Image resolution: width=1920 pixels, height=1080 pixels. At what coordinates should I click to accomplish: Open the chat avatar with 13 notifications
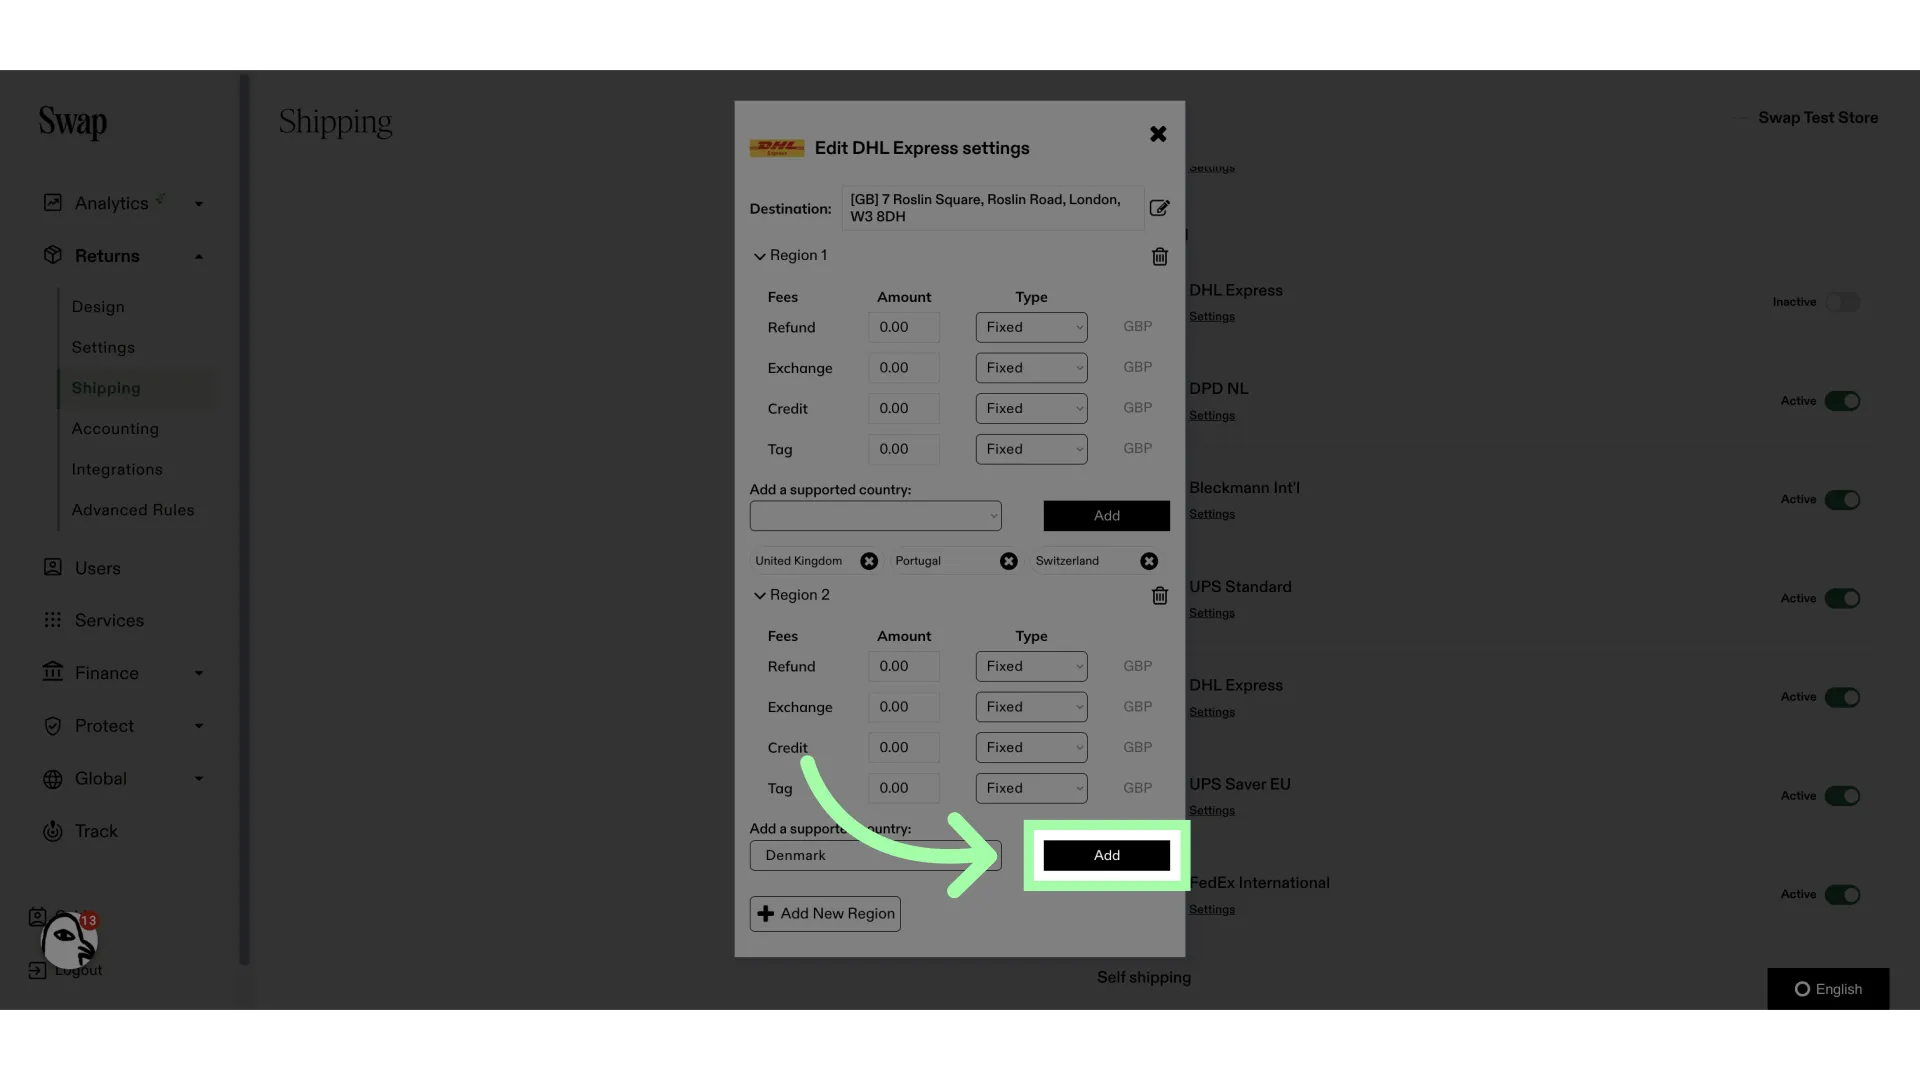pyautogui.click(x=68, y=941)
